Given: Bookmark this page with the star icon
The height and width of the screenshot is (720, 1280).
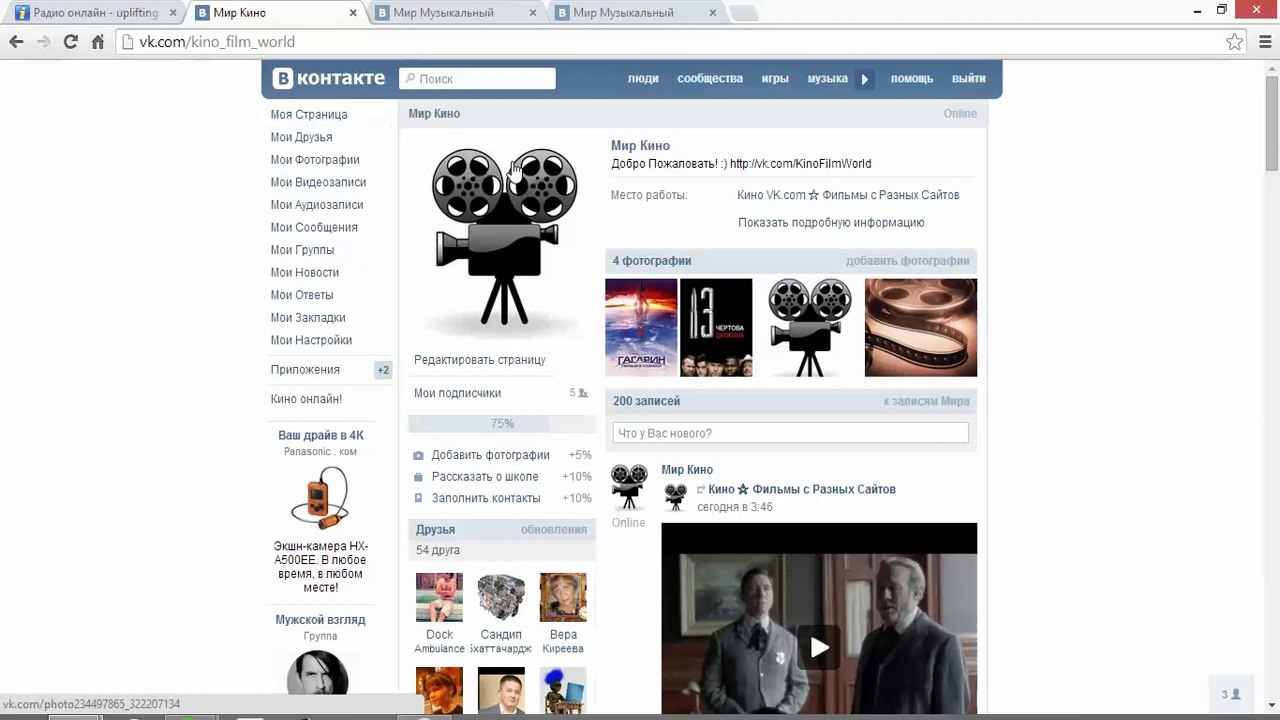Looking at the screenshot, I should pos(1235,42).
